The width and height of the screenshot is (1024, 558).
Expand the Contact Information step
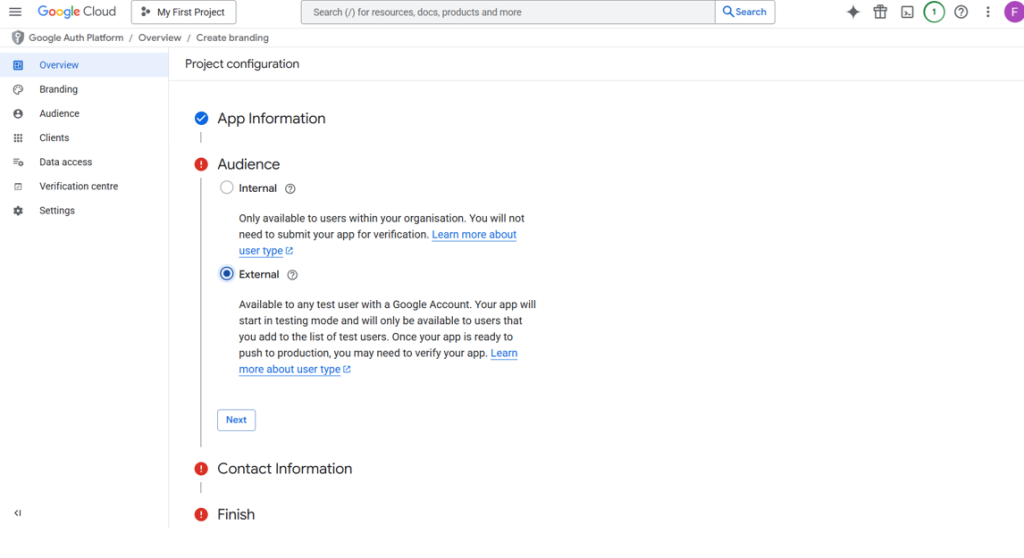[284, 469]
